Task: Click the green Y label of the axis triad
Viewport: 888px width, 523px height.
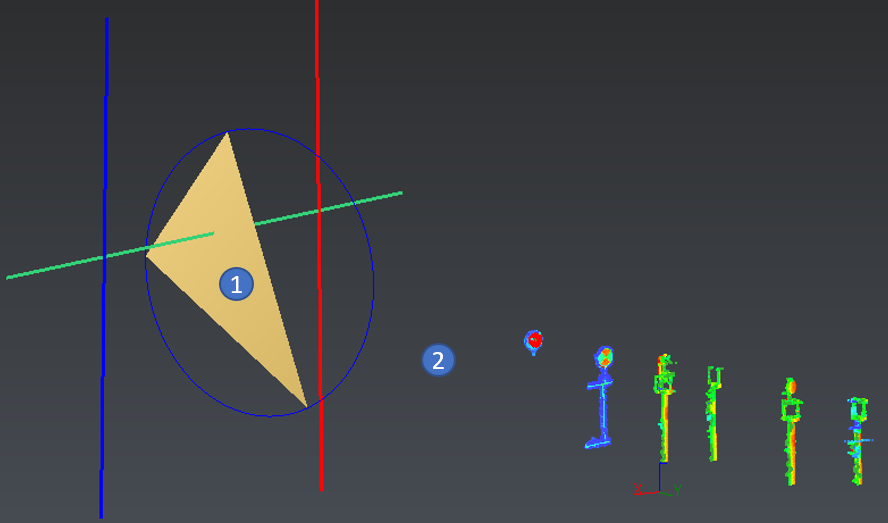Action: point(677,490)
